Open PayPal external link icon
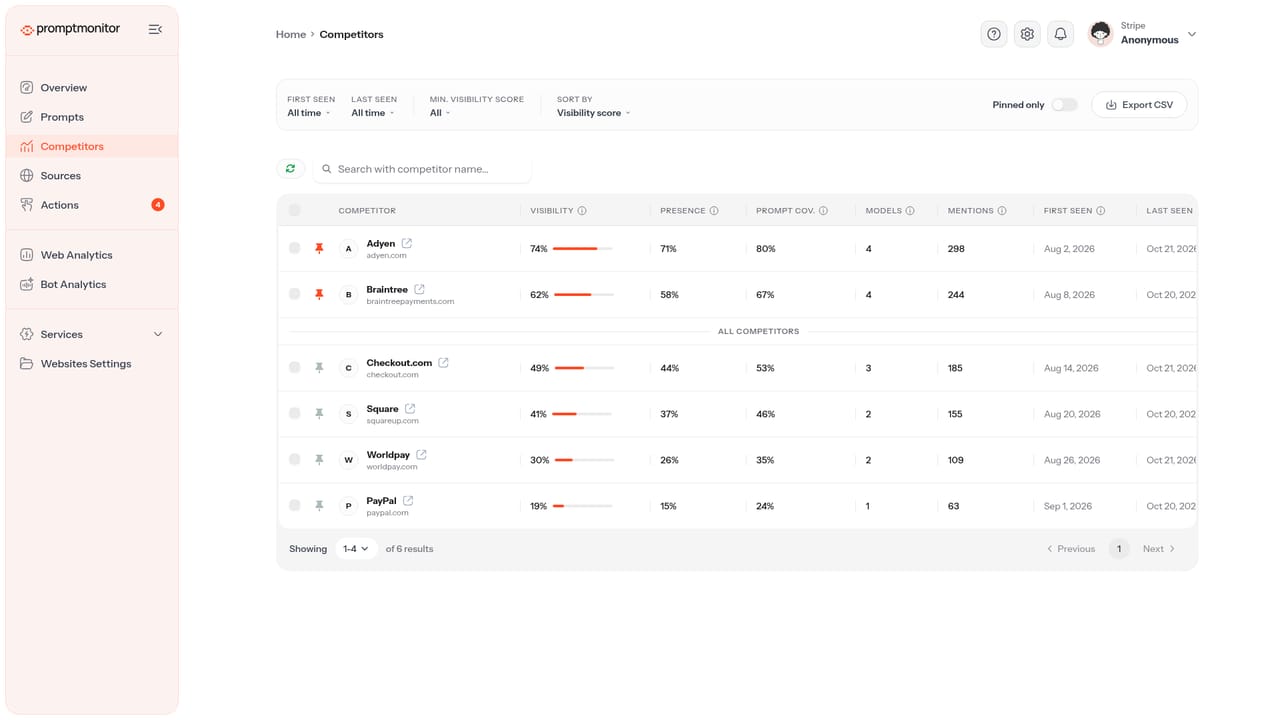1280x720 pixels. tap(408, 500)
